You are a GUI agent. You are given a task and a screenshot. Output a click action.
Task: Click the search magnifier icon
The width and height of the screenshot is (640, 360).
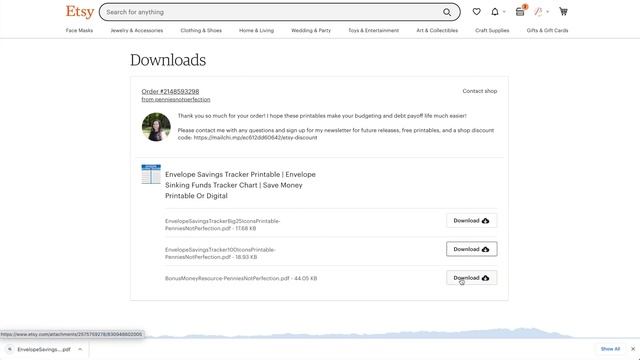tap(447, 12)
